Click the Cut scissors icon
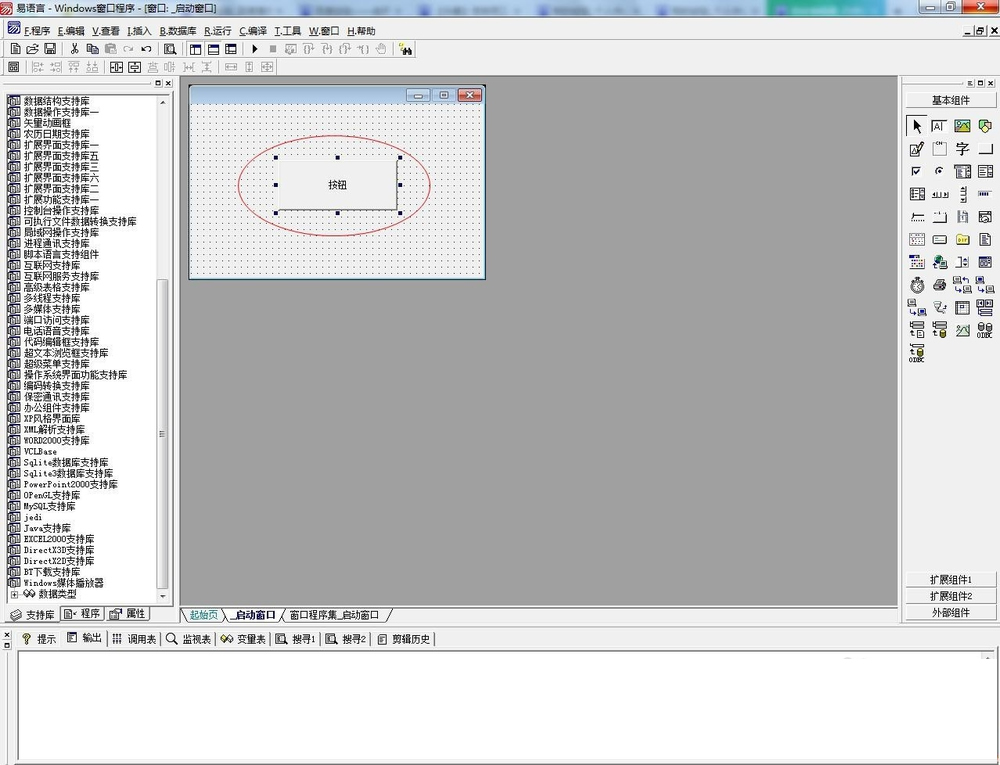Screen dimensions: 1000x765 pyautogui.click(x=75, y=49)
